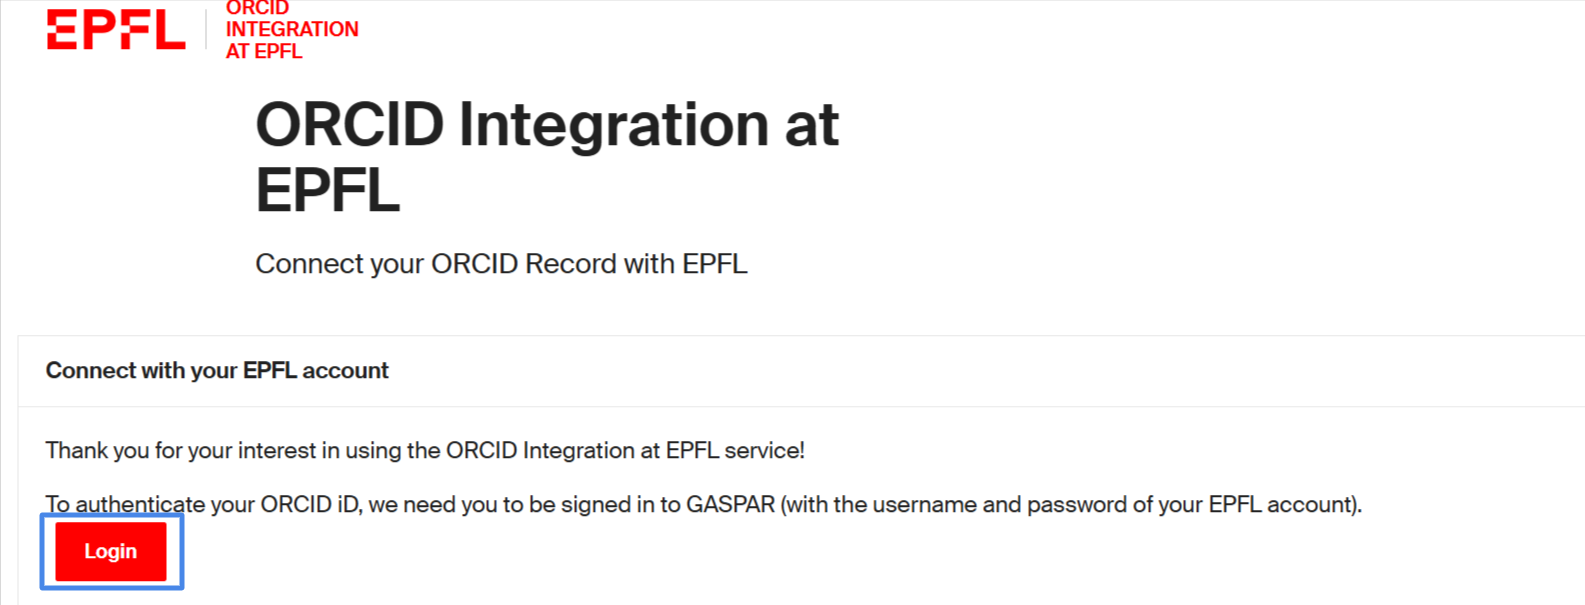Click the red 'AT EPFL' header text
The width and height of the screenshot is (1585, 605).
(x=263, y=51)
